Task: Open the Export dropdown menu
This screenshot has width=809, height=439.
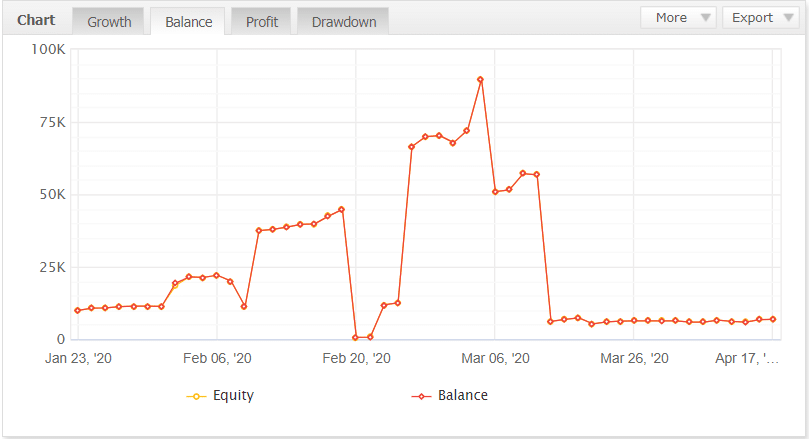Action: (x=760, y=17)
